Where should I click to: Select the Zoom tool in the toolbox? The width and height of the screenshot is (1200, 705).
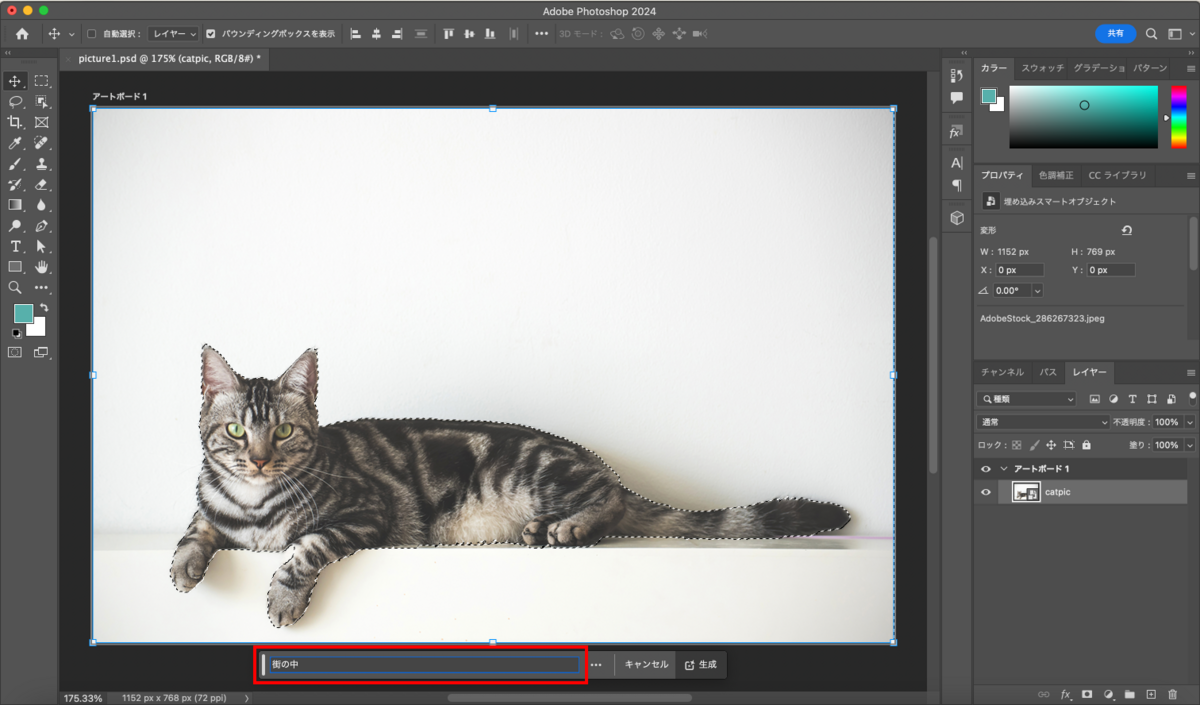point(15,288)
